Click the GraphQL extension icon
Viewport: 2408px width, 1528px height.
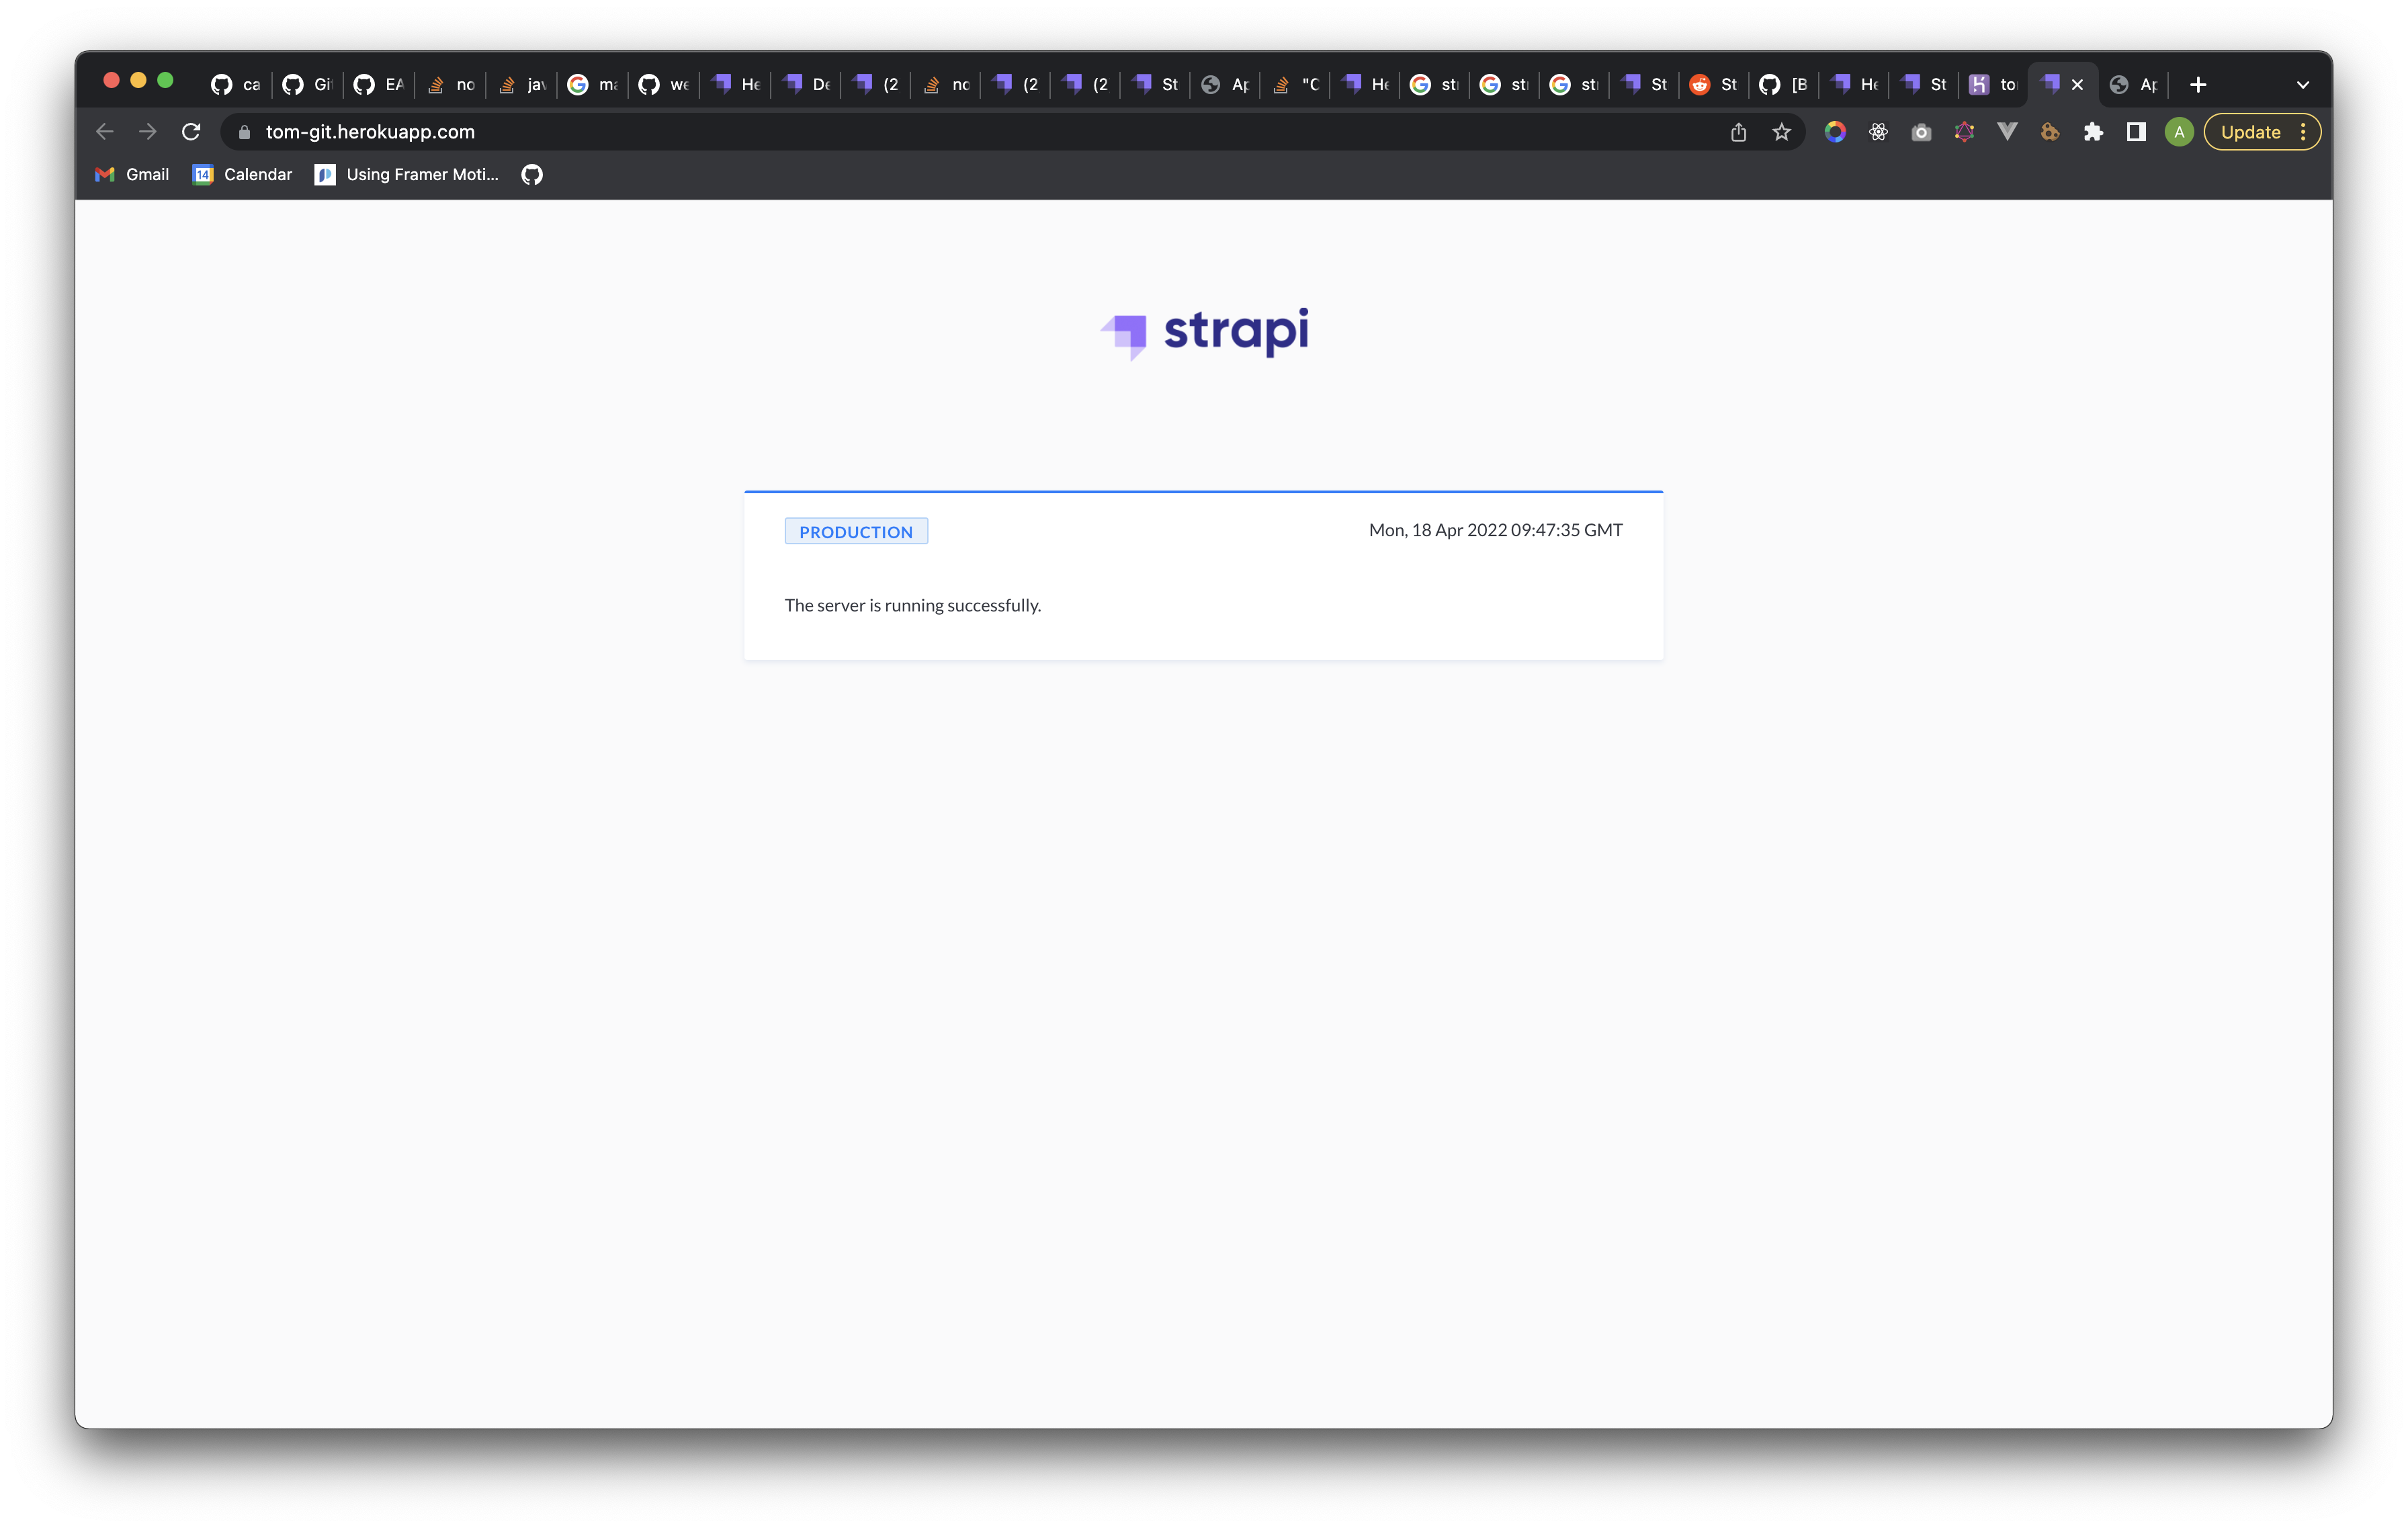1964,131
